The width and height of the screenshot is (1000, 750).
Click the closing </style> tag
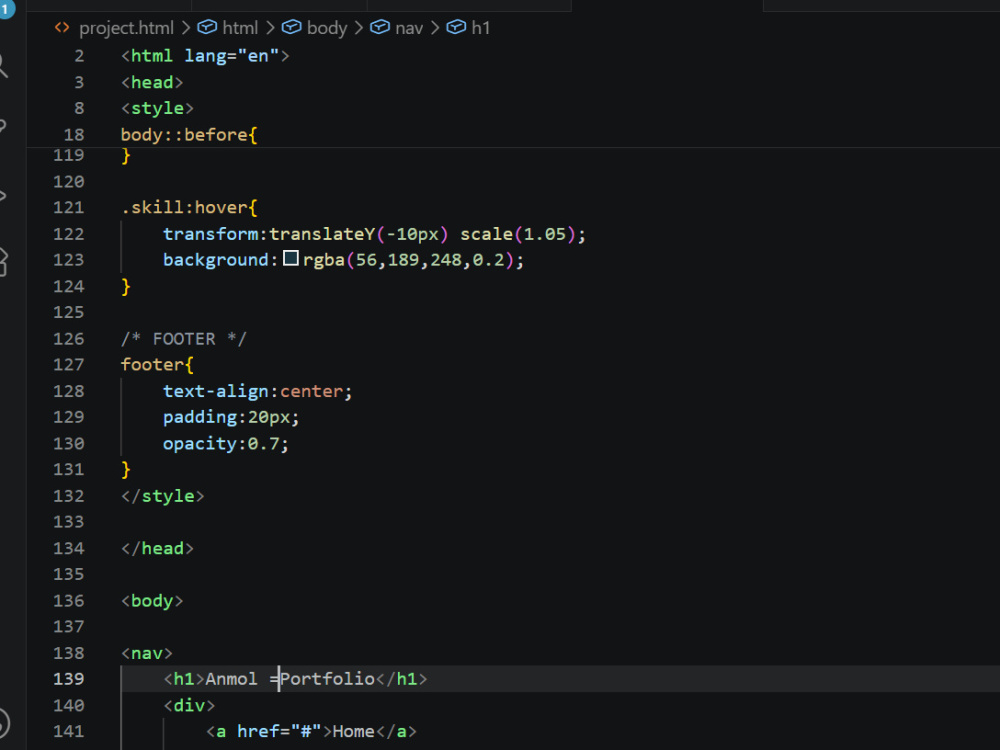tap(163, 496)
